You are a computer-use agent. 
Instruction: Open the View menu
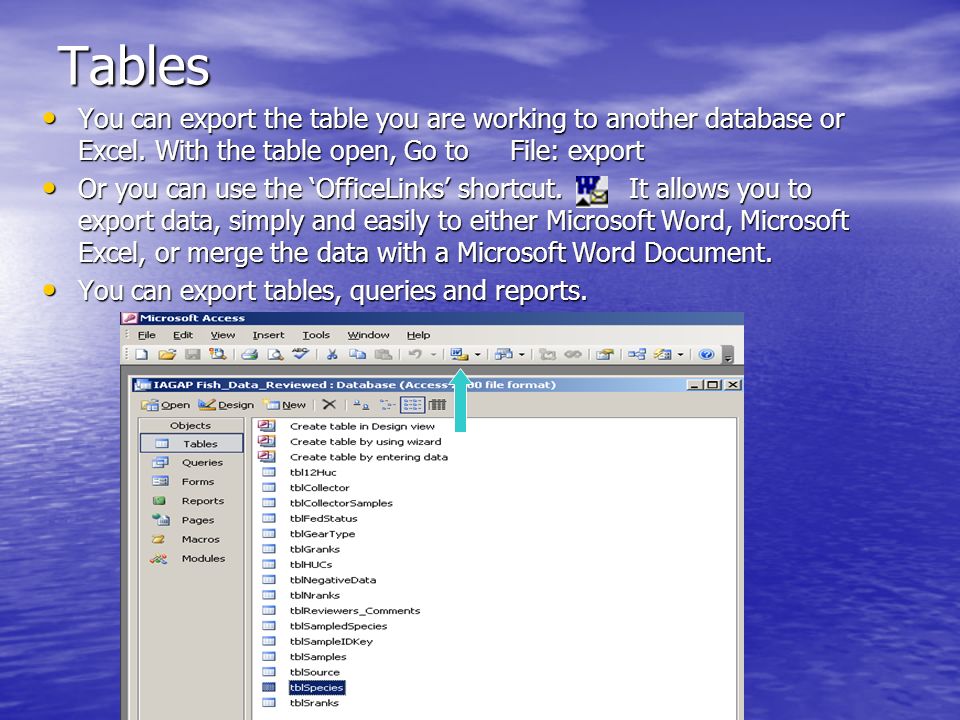222,335
